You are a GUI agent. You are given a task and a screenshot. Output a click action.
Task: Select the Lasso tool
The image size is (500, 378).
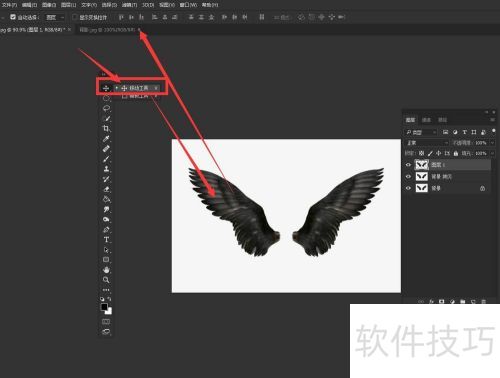pos(106,108)
